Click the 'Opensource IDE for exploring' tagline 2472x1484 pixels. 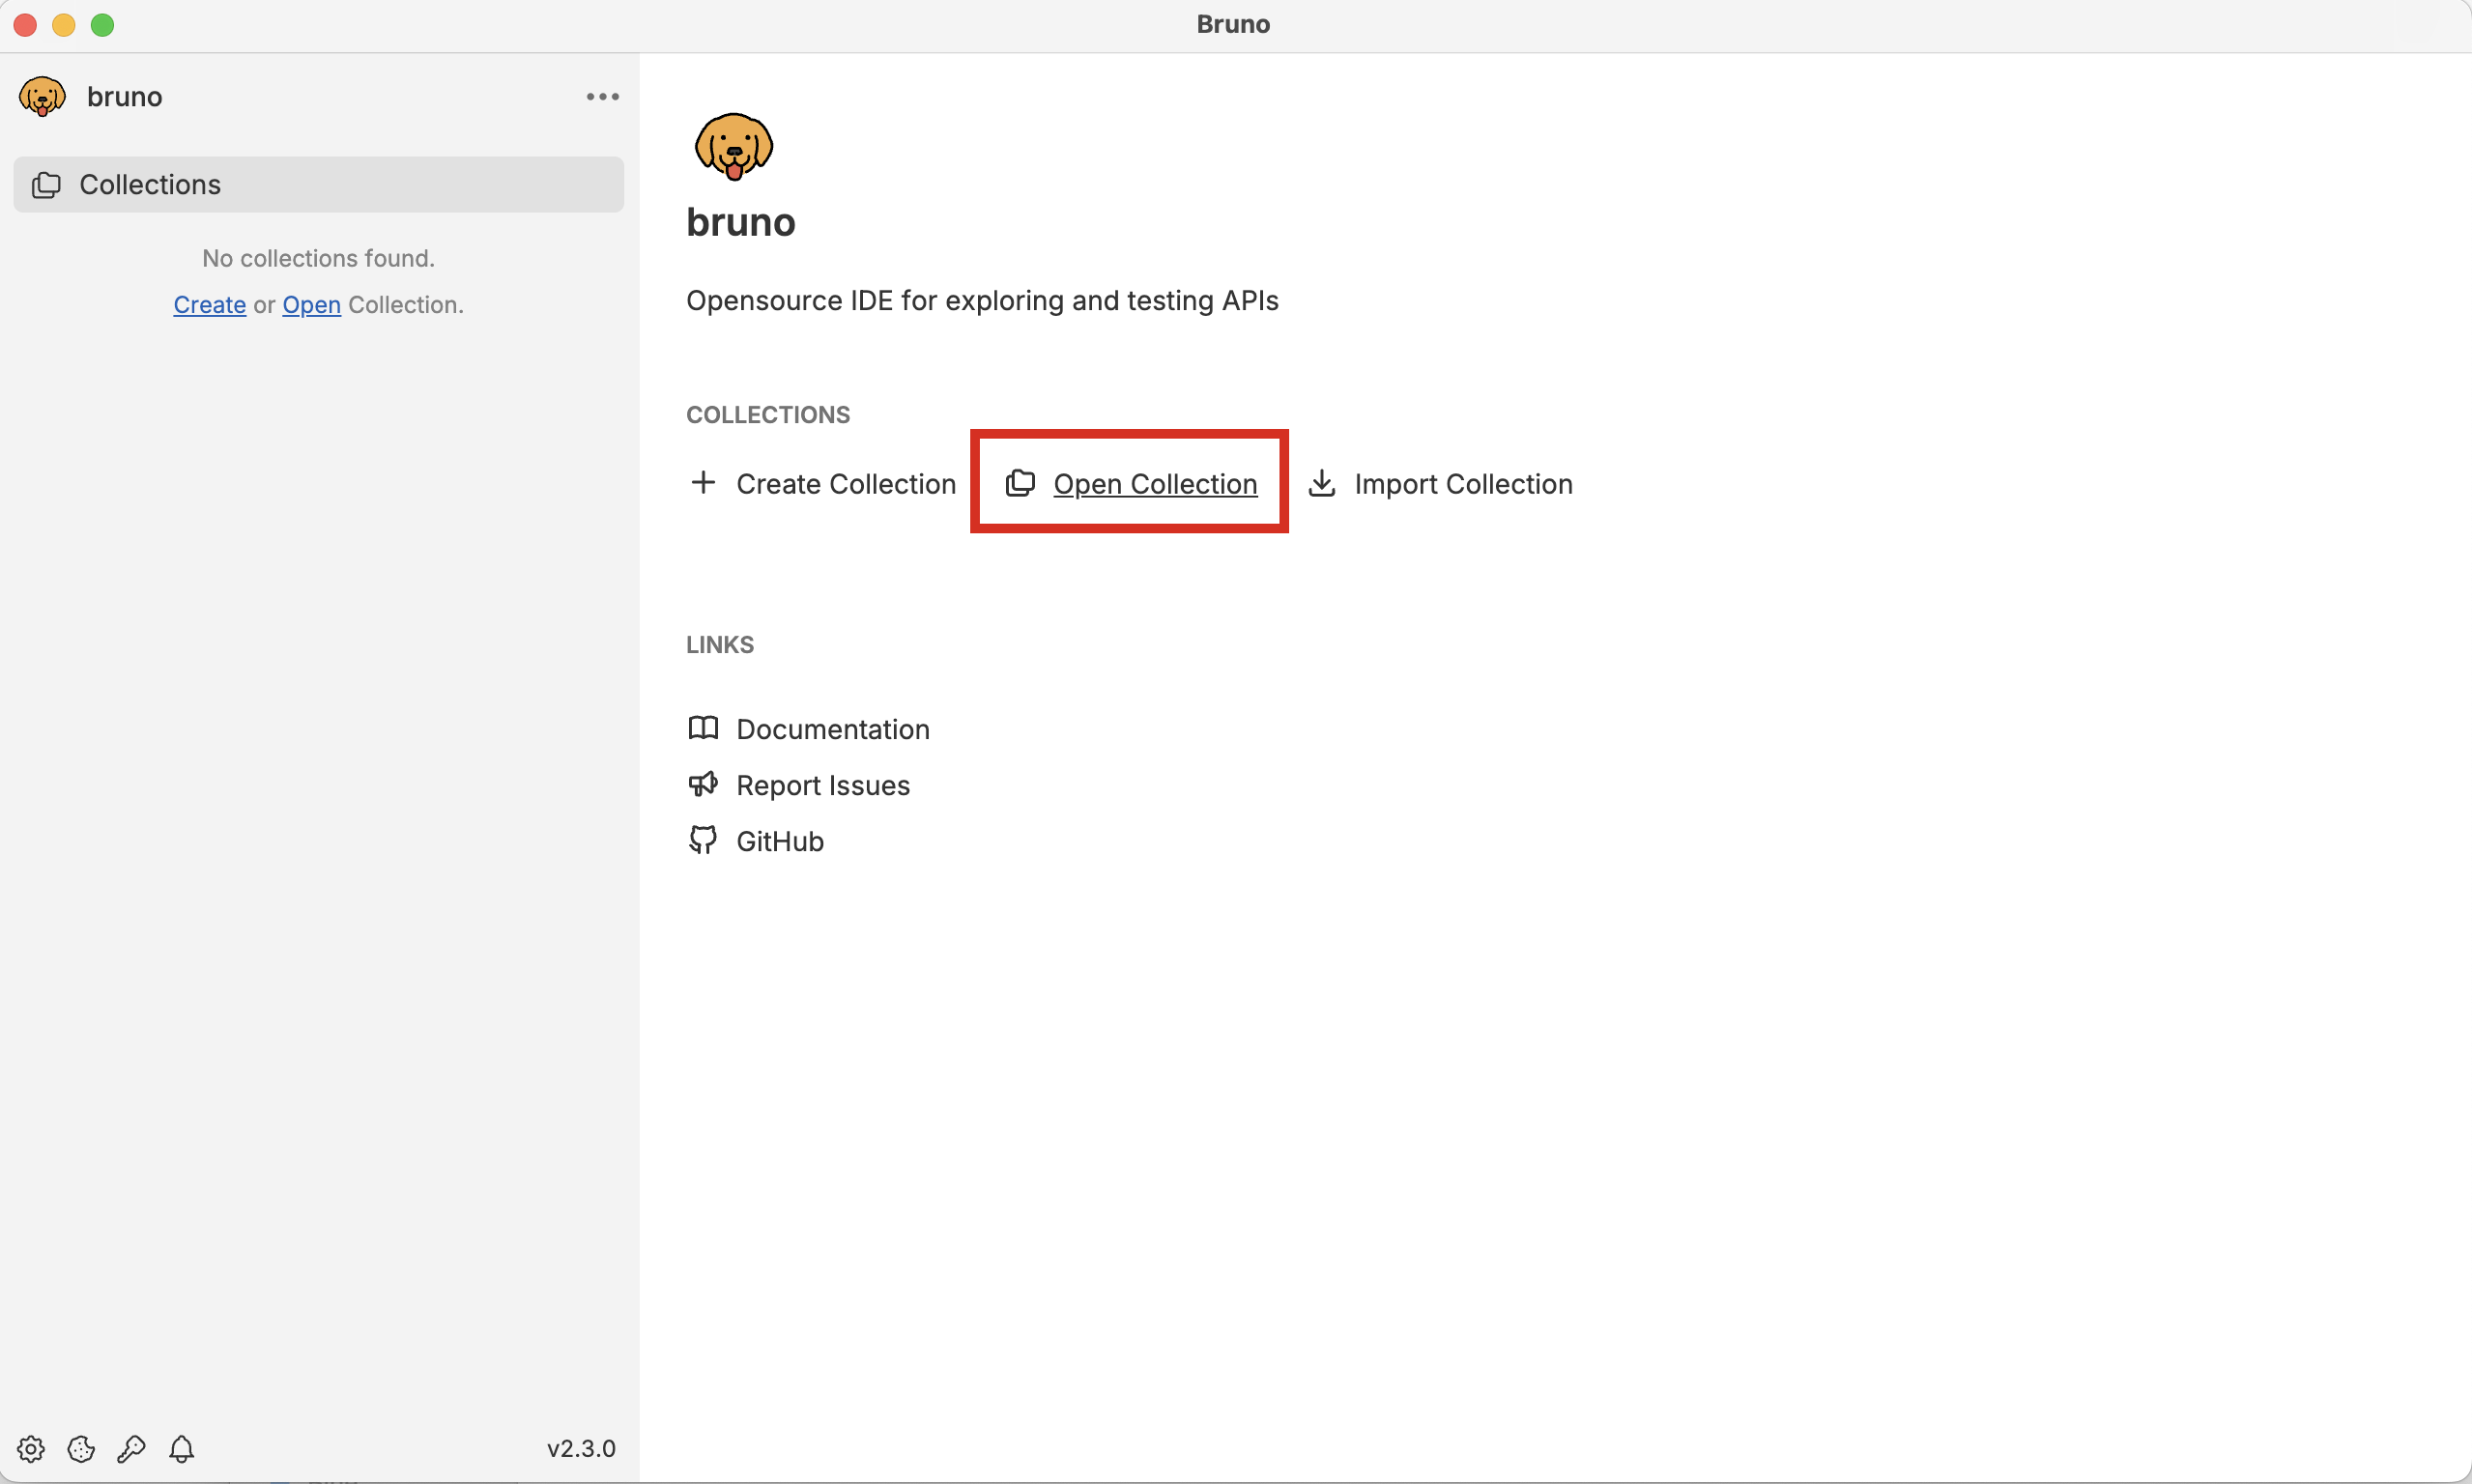[982, 301]
